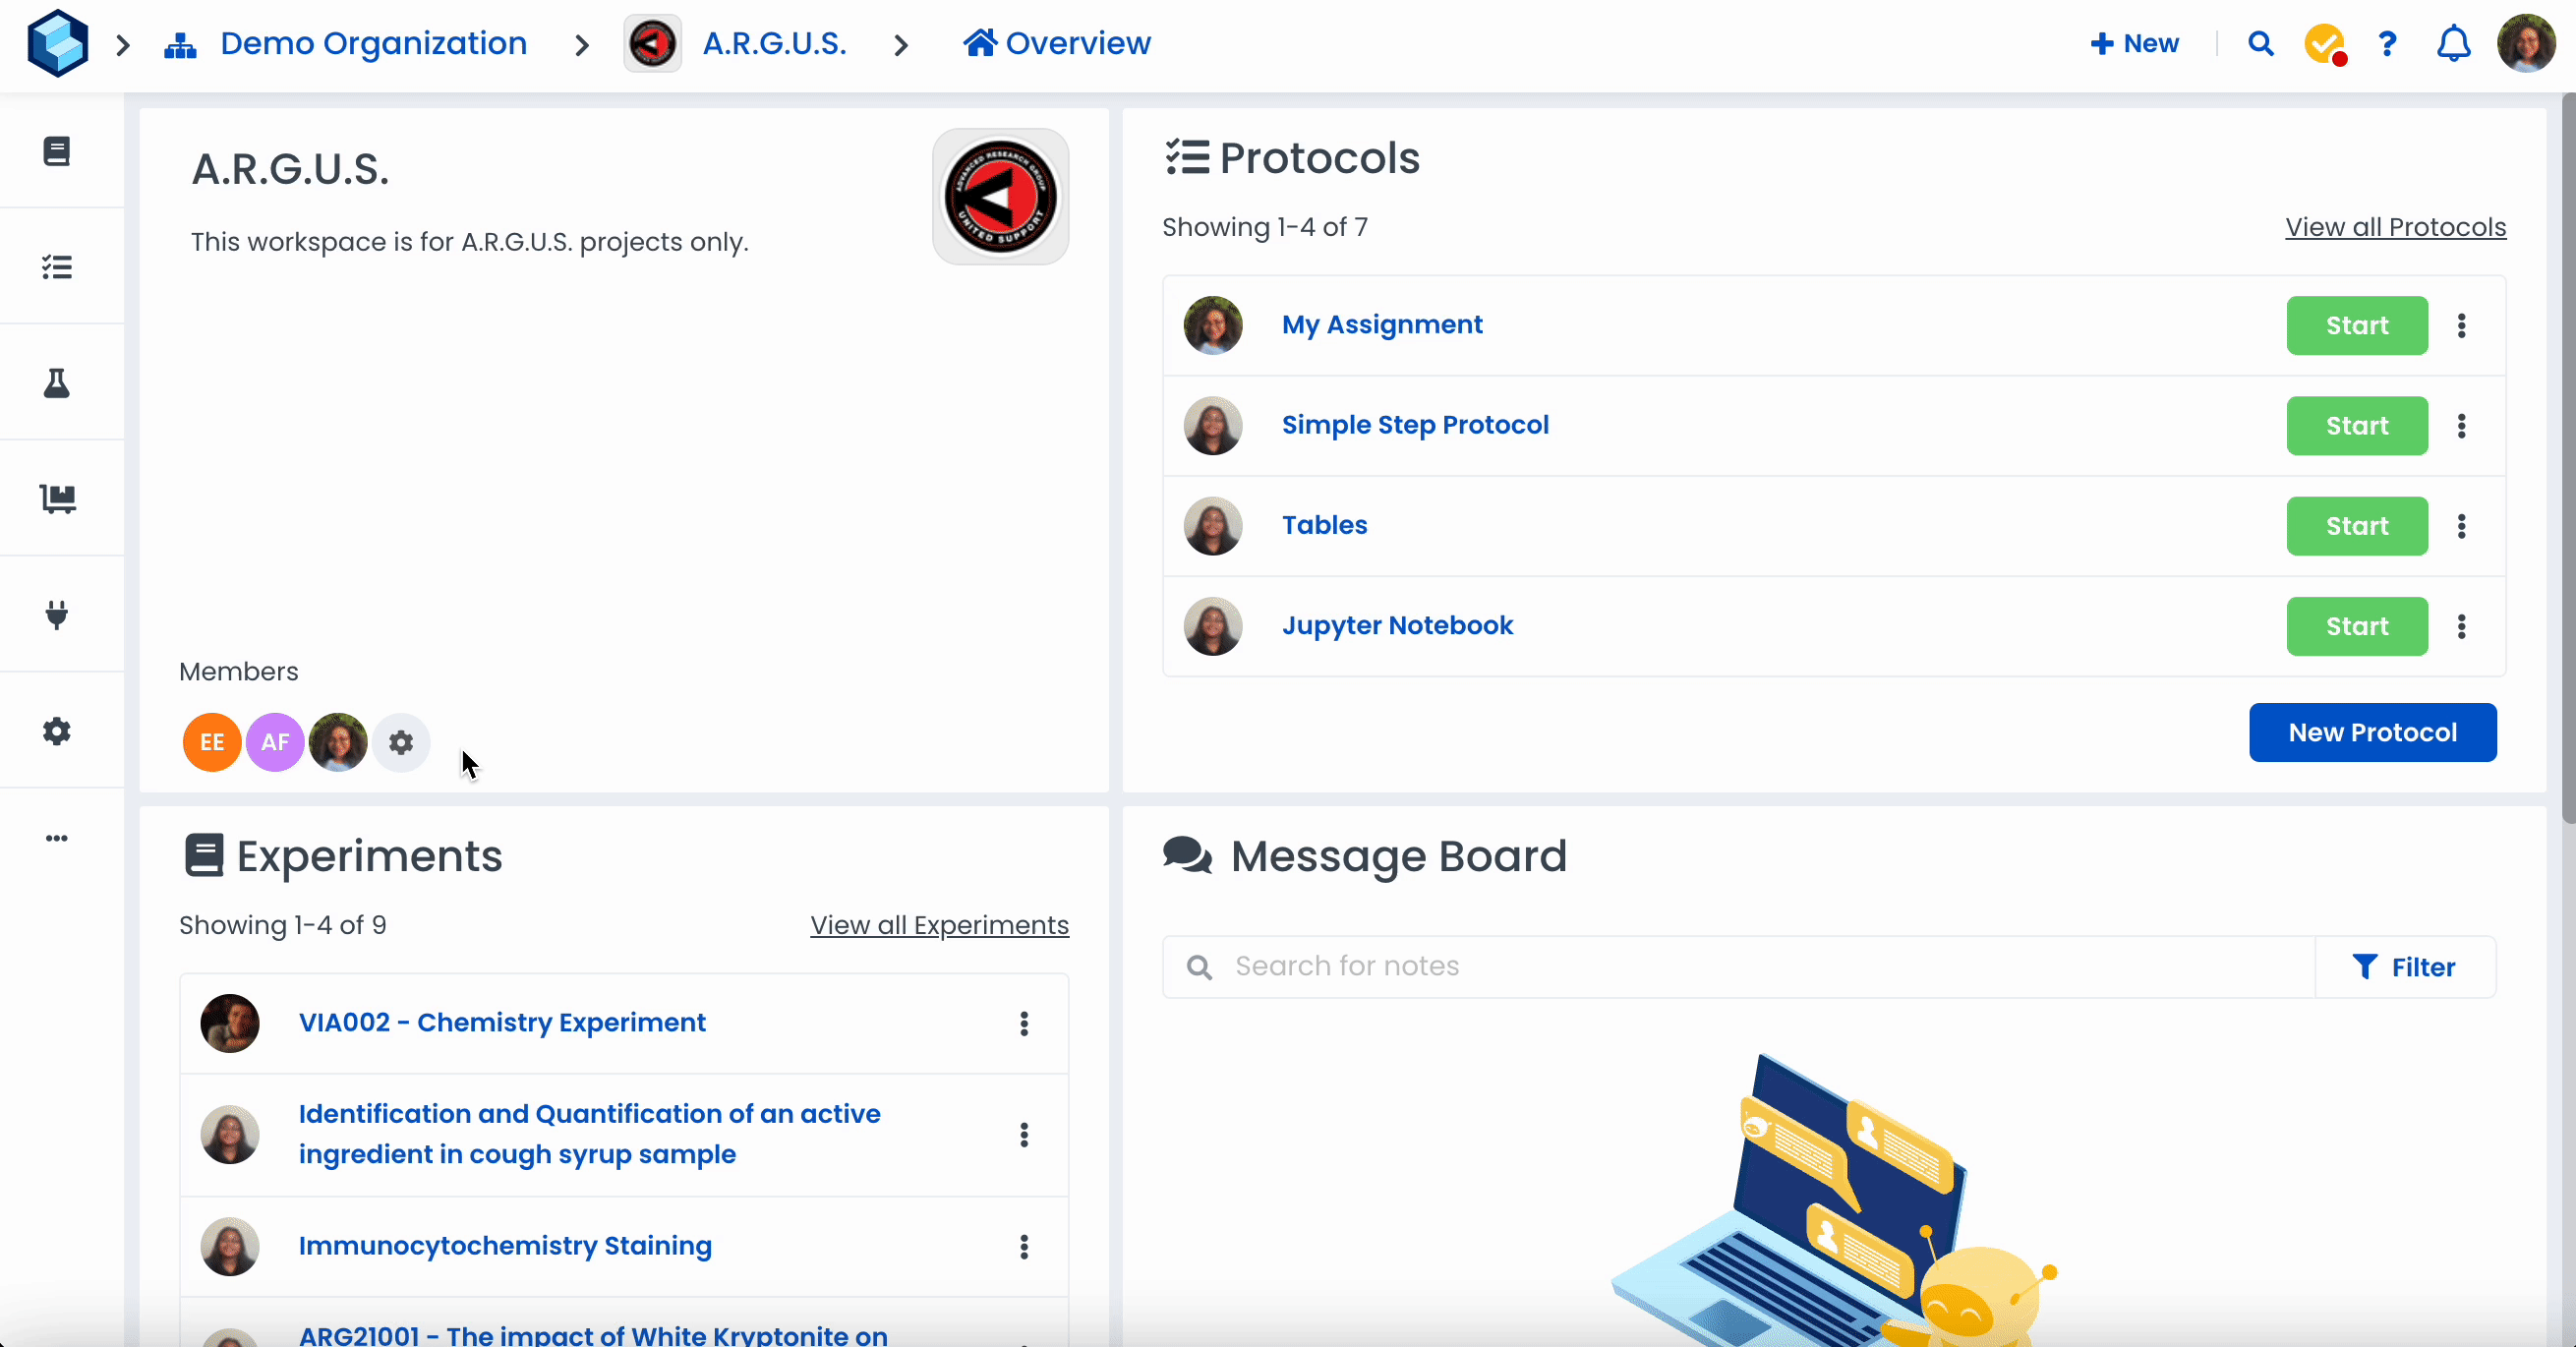Open options for VIA002 Chemistry Experiment
The height and width of the screenshot is (1347, 2576).
coord(1024,1024)
